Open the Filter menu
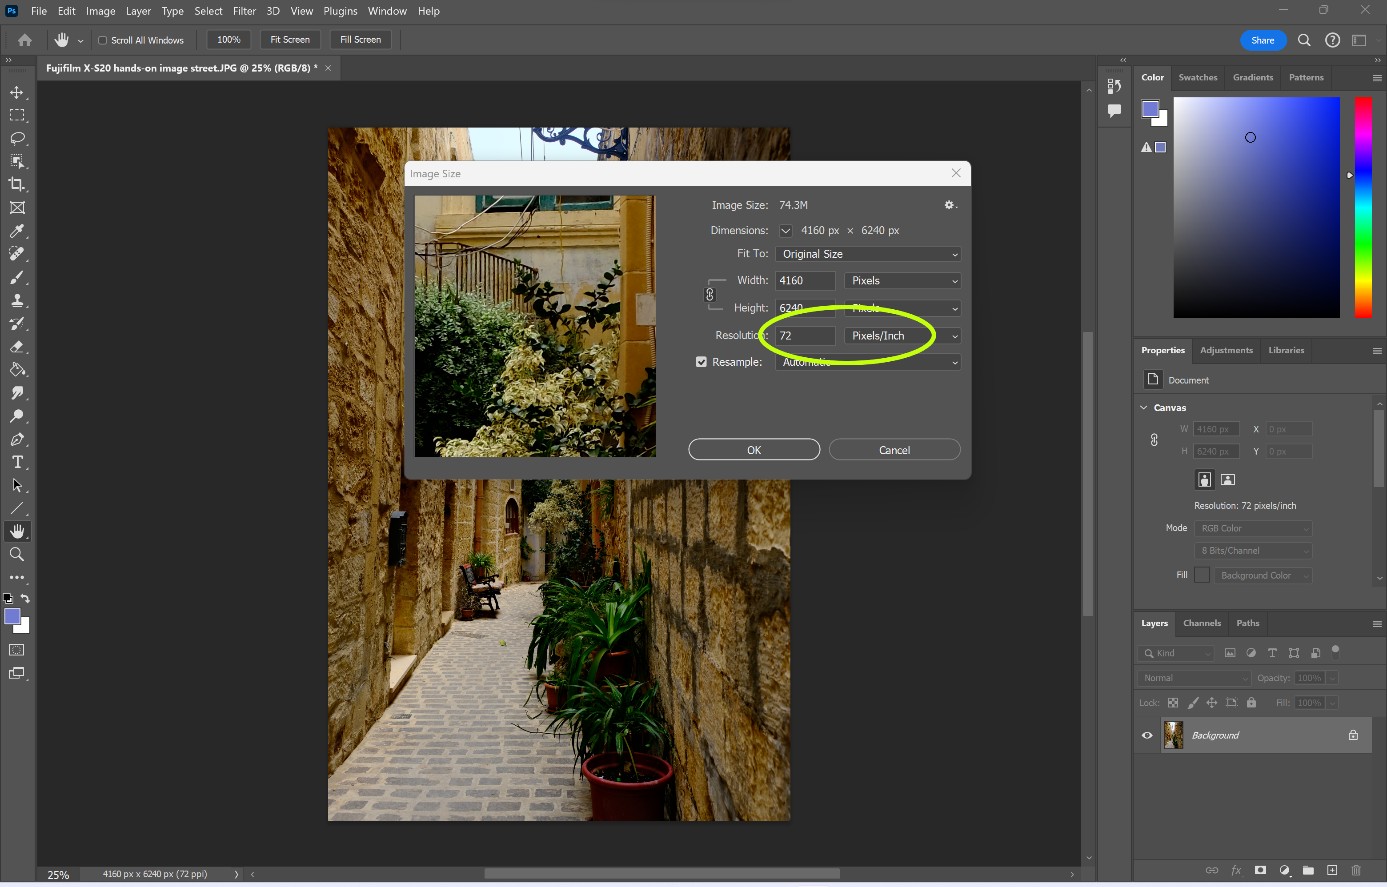 click(244, 11)
